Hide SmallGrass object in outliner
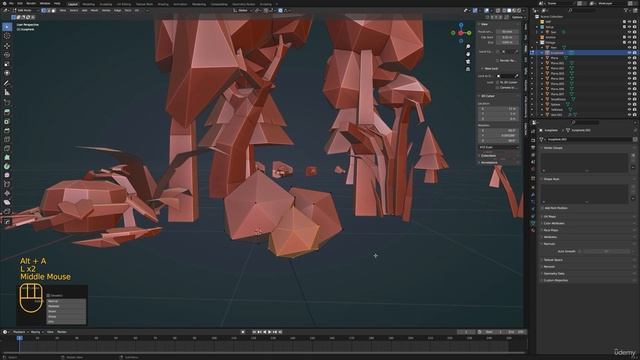The image size is (640, 360). pos(629,99)
